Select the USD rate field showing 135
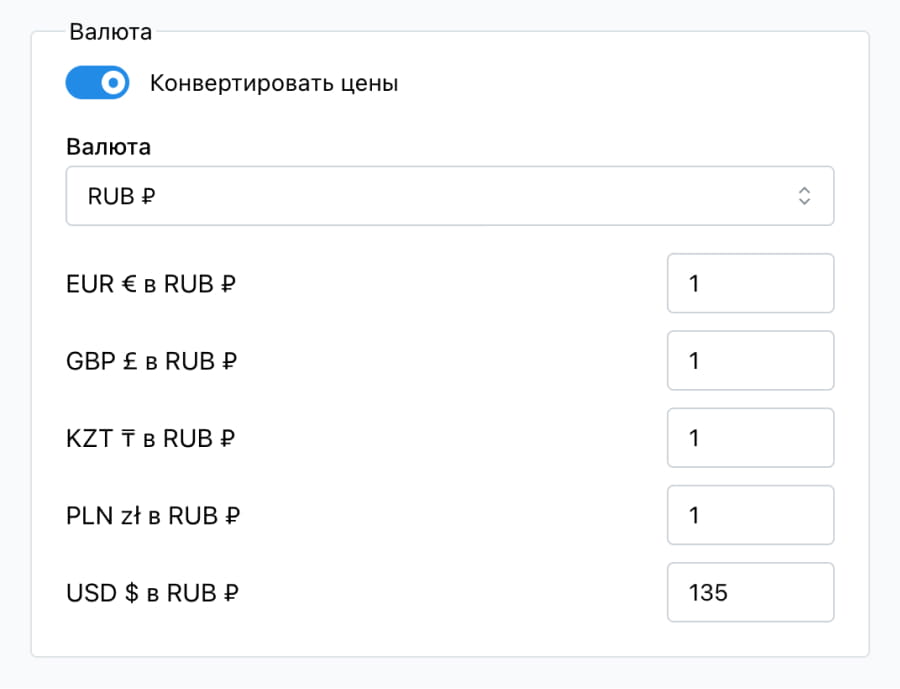The image size is (900, 689). point(750,592)
